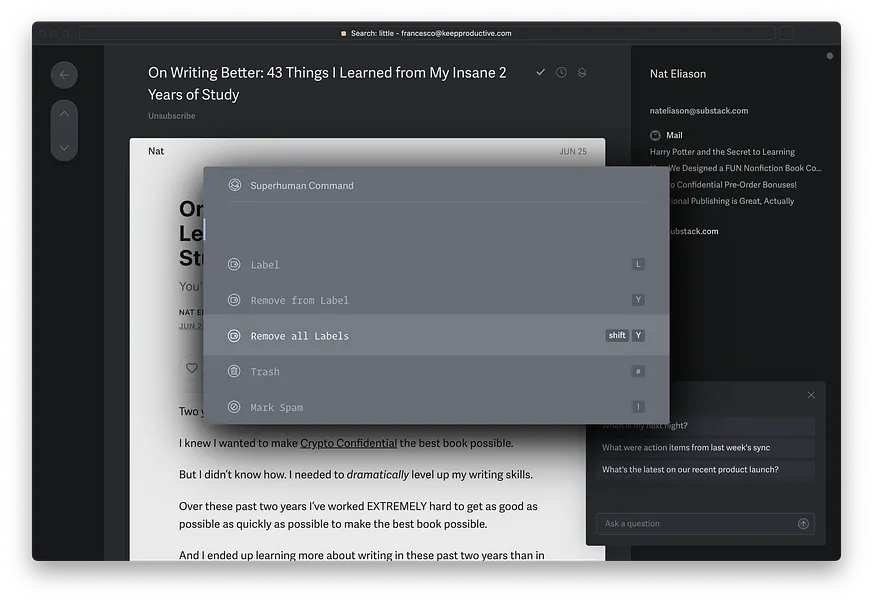The width and height of the screenshot is (873, 603).
Task: Click the window title search bar
Action: pyautogui.click(x=426, y=33)
